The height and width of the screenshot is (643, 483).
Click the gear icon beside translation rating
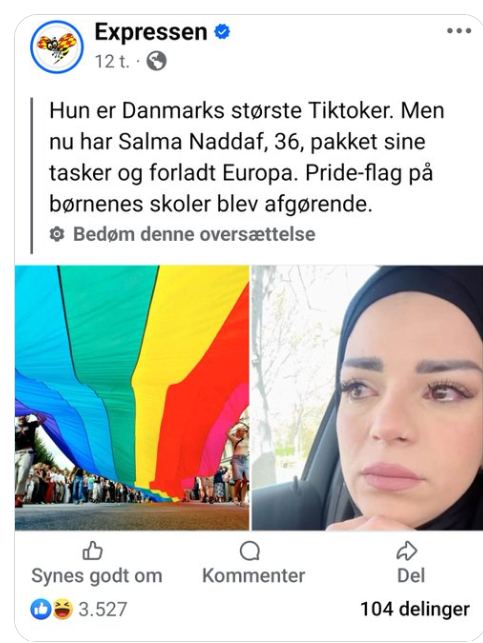(x=57, y=234)
